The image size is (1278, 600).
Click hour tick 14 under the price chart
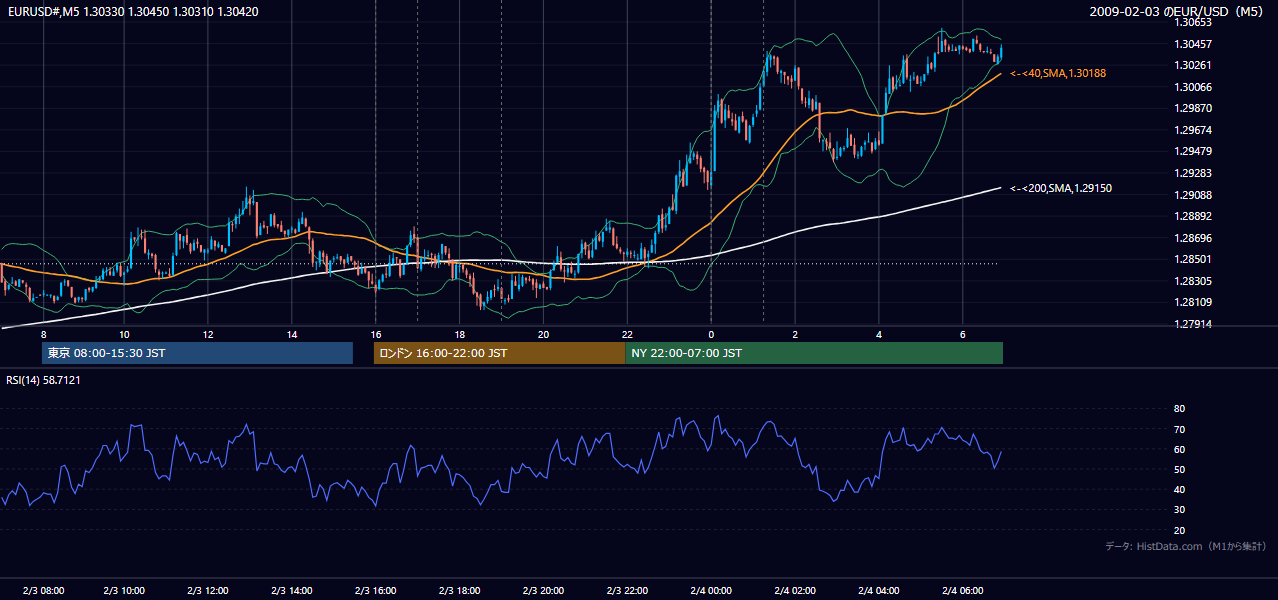pos(292,334)
